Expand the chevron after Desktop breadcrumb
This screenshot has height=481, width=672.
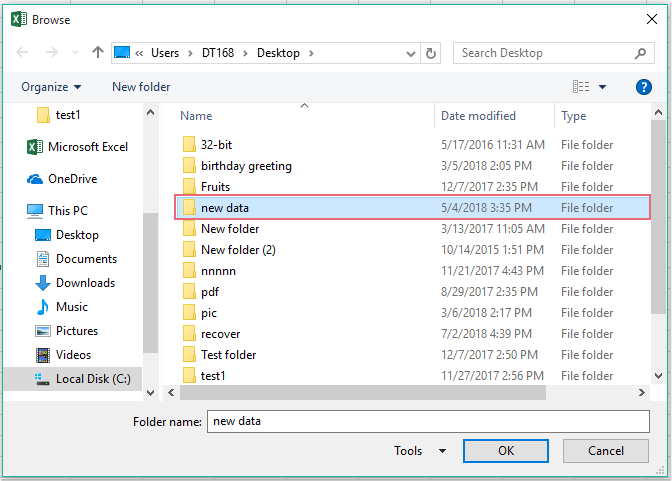pos(311,53)
